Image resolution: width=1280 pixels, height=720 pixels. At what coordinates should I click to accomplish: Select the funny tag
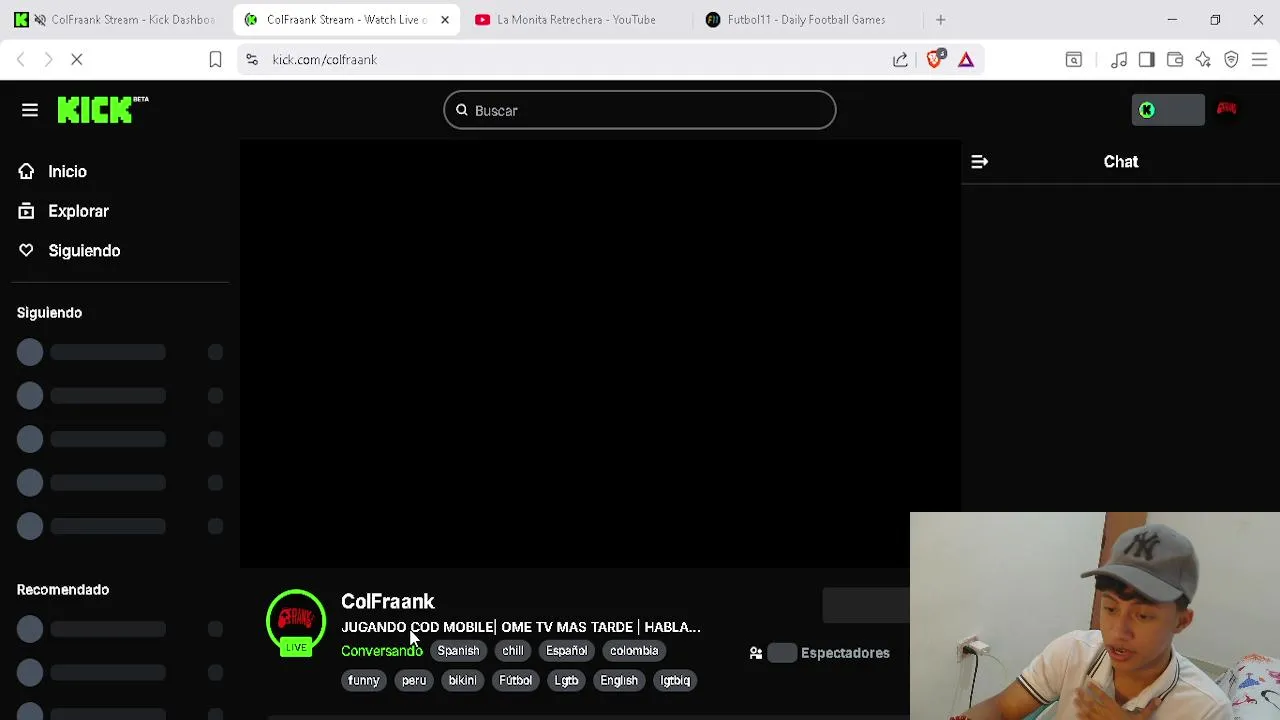pyautogui.click(x=364, y=681)
